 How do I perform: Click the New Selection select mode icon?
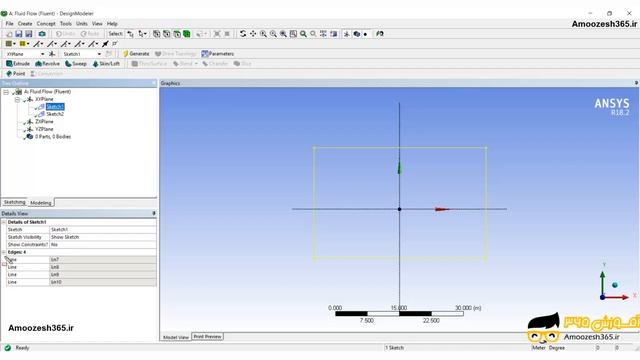pos(130,34)
